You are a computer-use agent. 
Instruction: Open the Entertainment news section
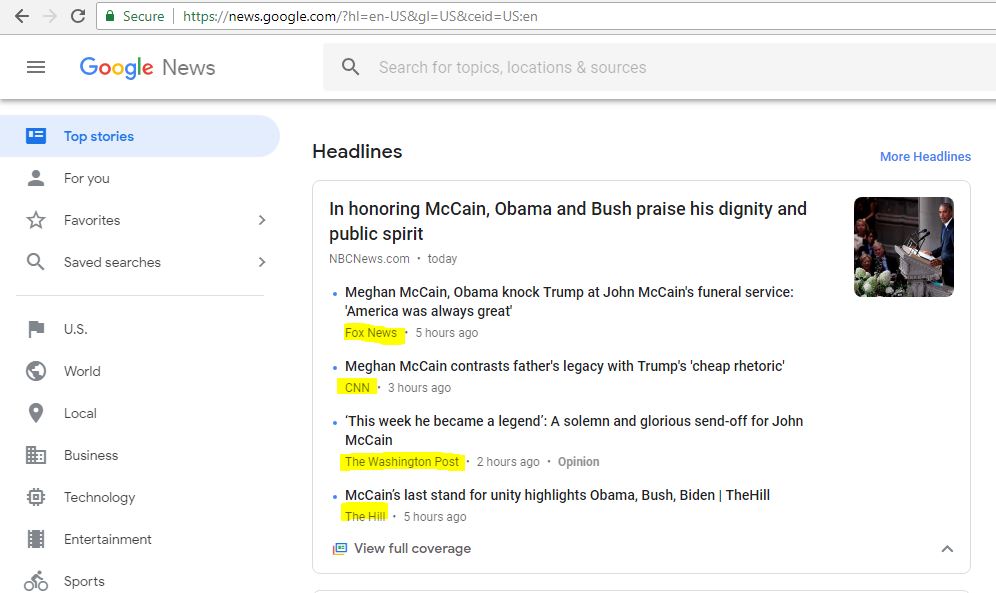point(107,539)
